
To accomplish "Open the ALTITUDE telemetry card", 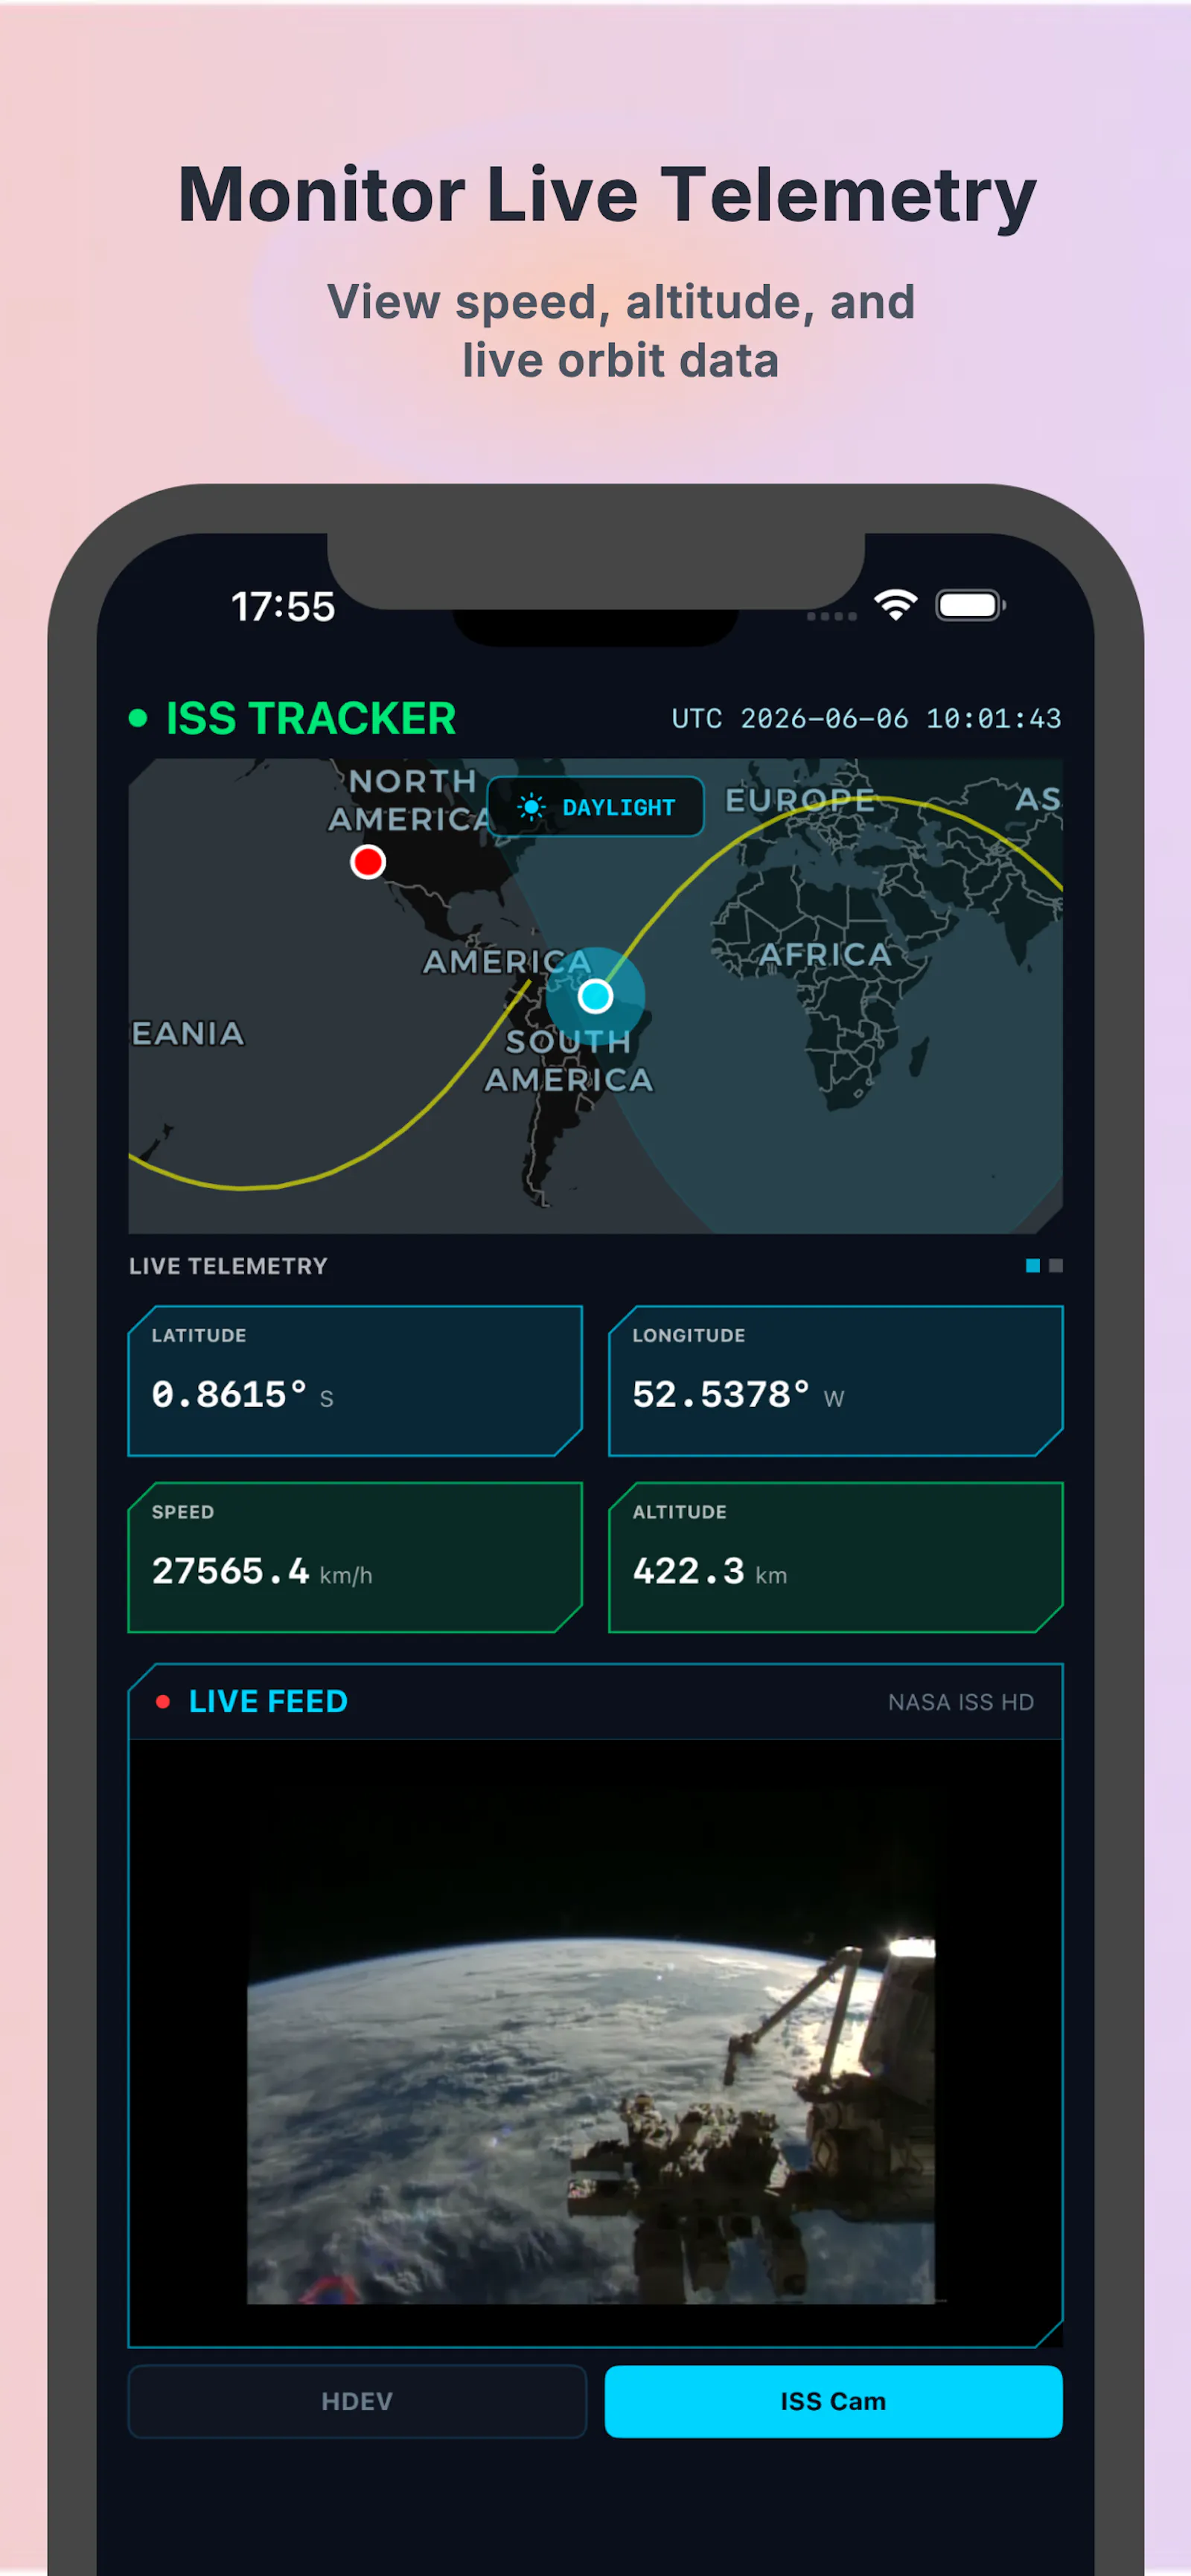I will tap(836, 1557).
